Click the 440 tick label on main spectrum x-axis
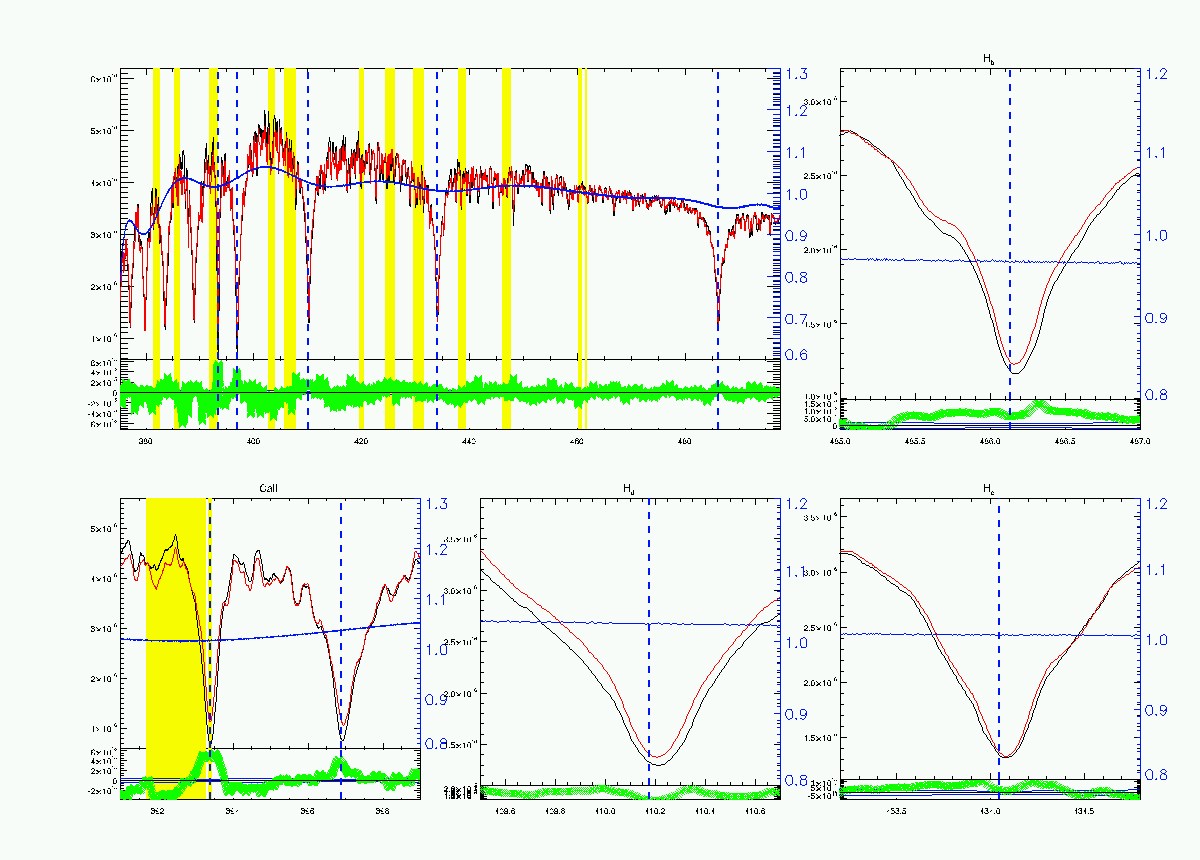This screenshot has height=860, width=1200. tap(469, 440)
